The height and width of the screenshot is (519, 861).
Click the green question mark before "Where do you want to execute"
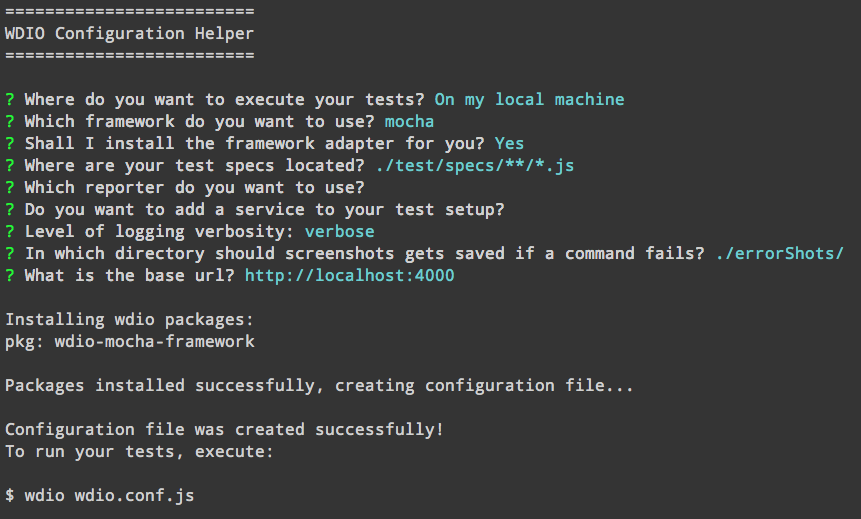[x=10, y=100]
